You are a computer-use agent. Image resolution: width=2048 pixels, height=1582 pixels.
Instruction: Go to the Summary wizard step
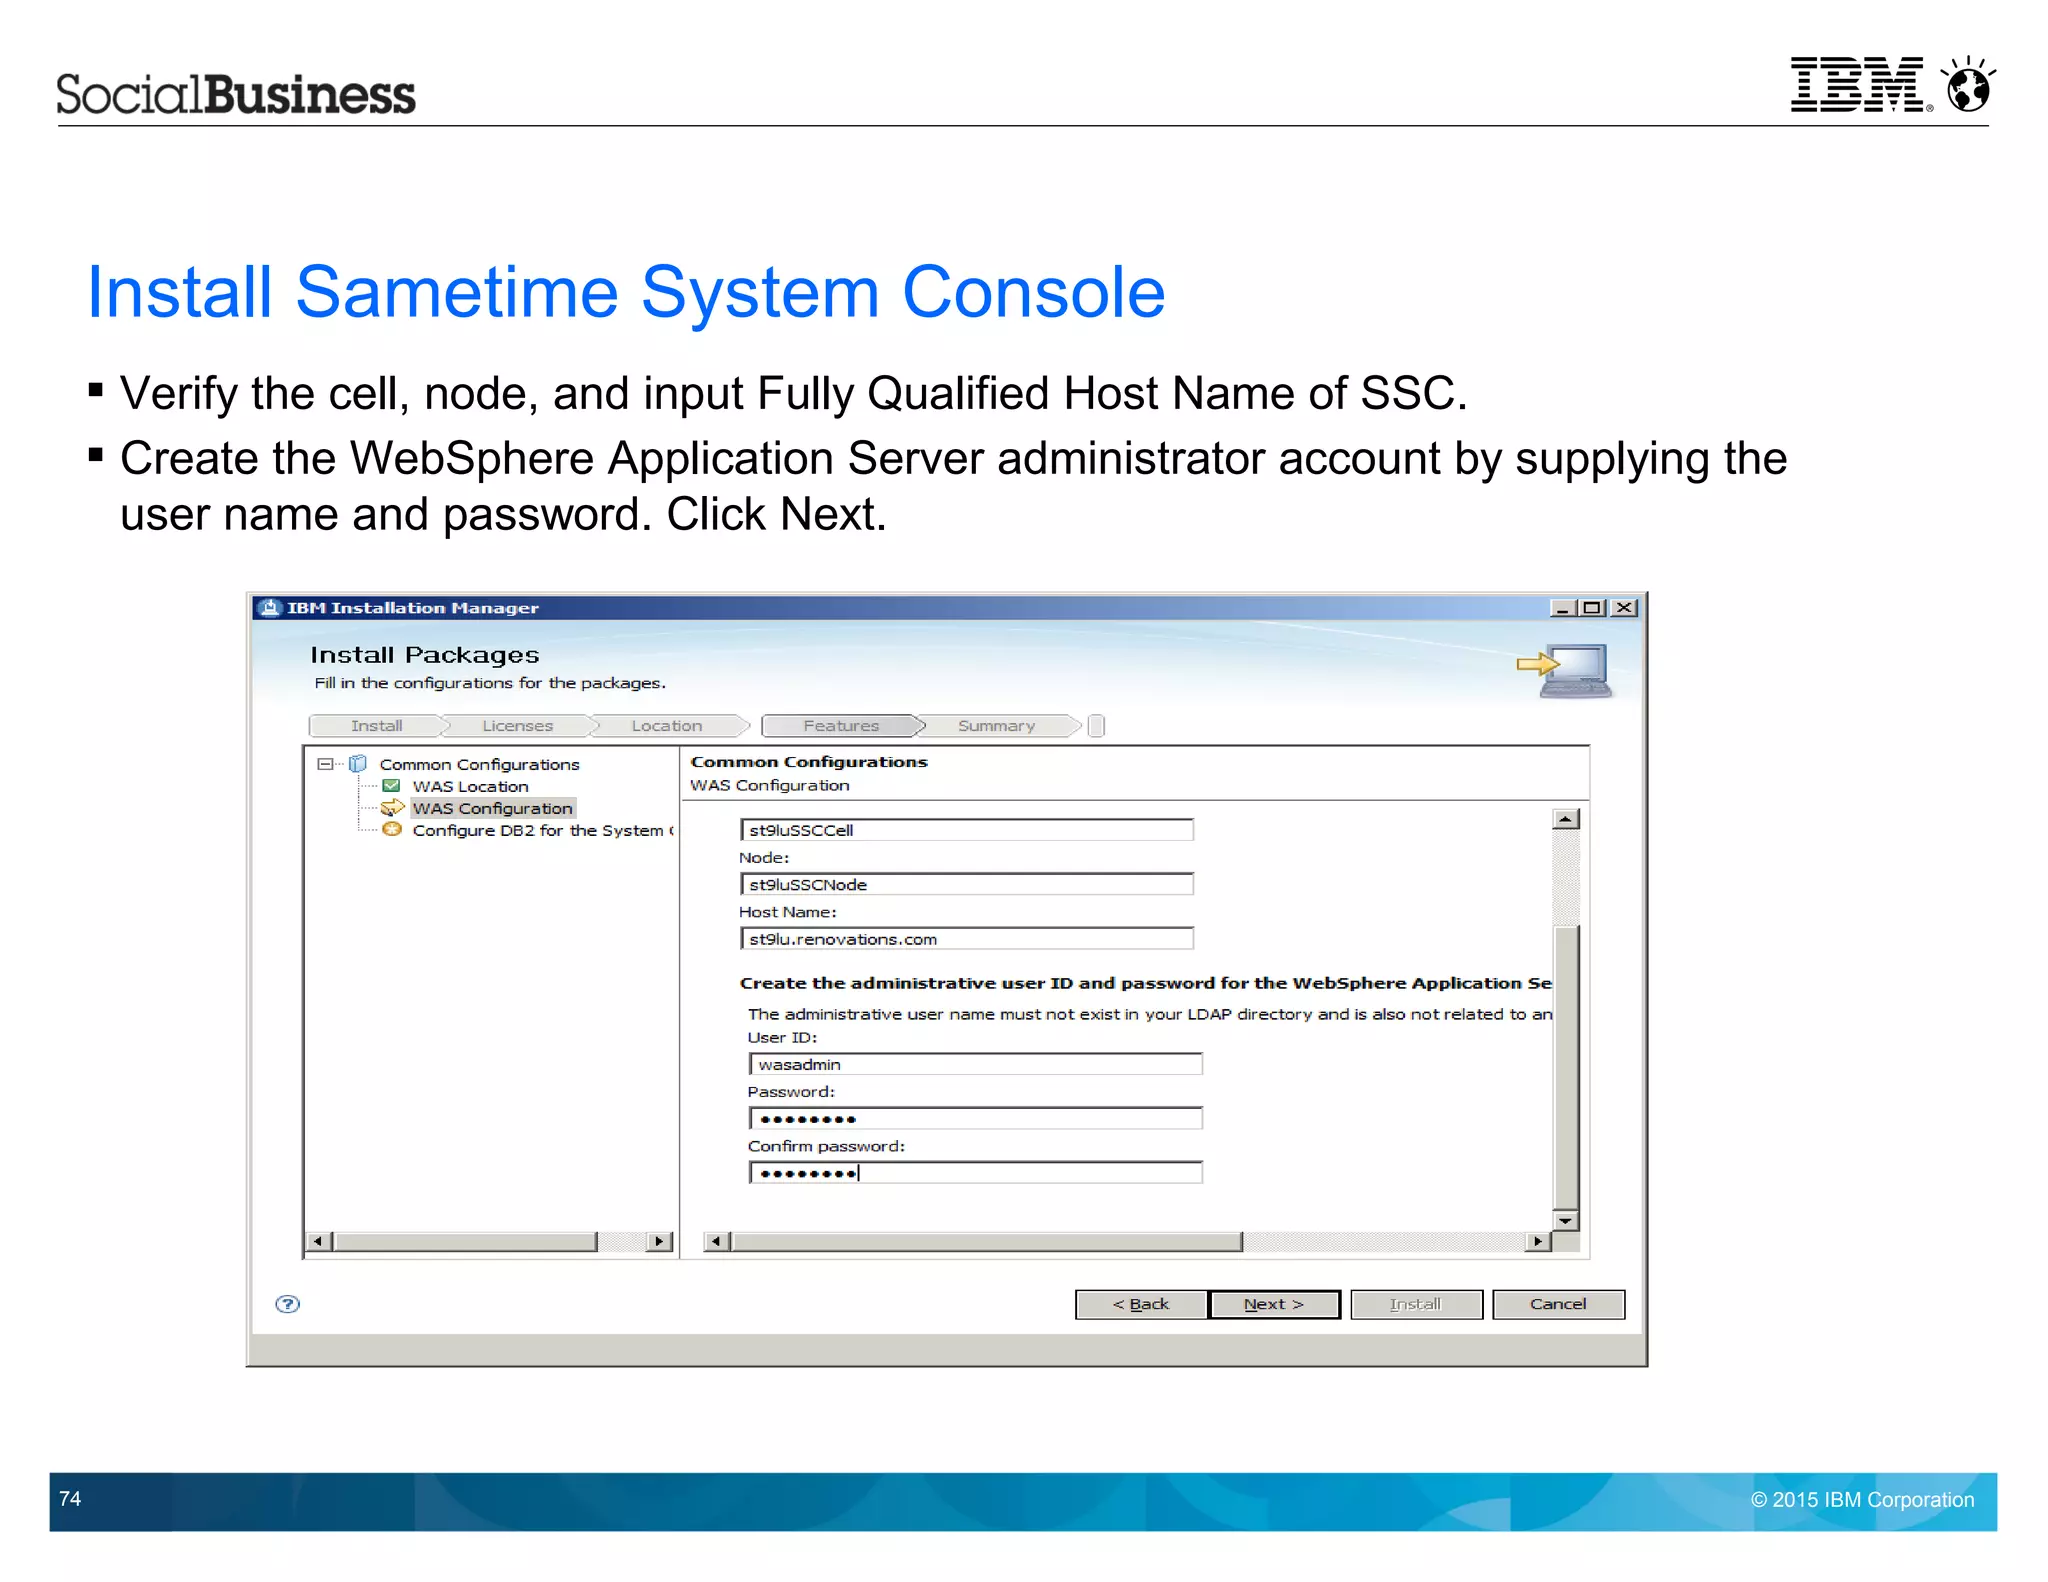pyautogui.click(x=997, y=726)
